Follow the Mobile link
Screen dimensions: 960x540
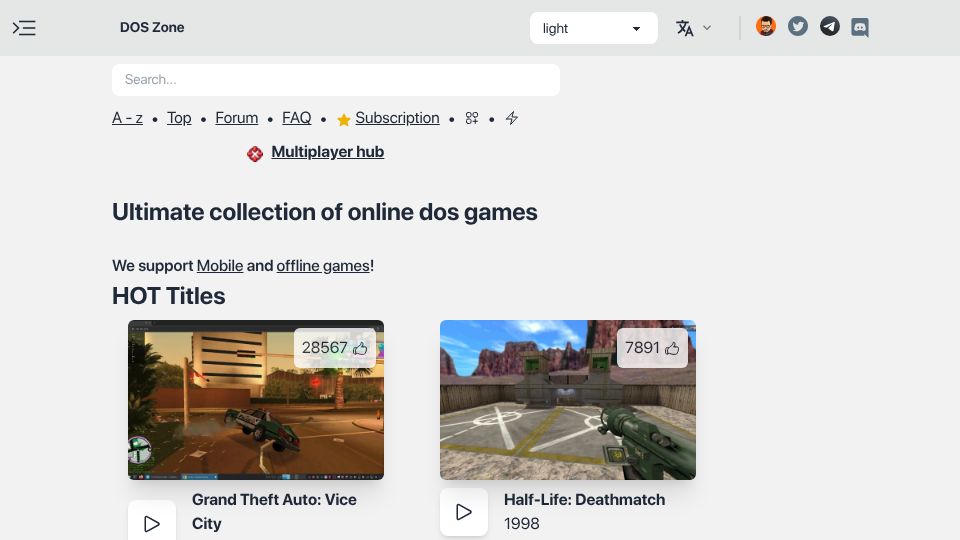point(220,266)
